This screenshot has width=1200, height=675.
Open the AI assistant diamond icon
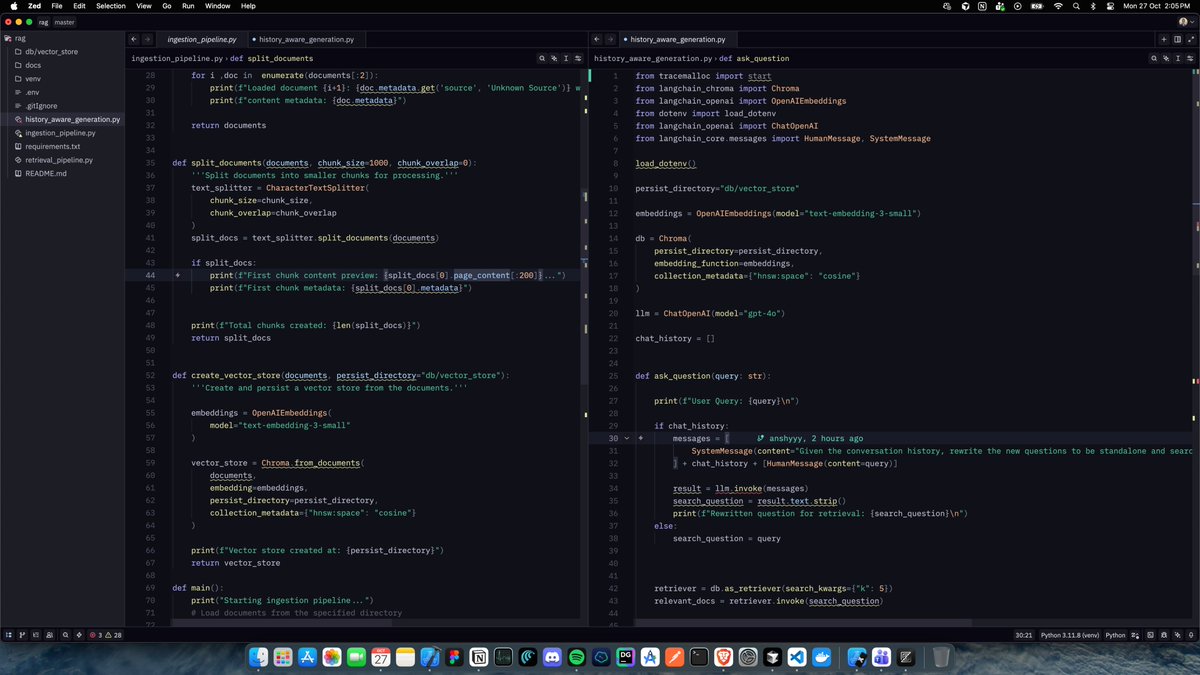point(79,634)
